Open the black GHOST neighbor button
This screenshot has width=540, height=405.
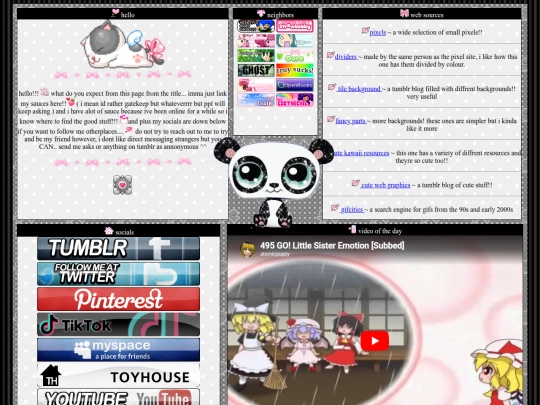coord(256,70)
